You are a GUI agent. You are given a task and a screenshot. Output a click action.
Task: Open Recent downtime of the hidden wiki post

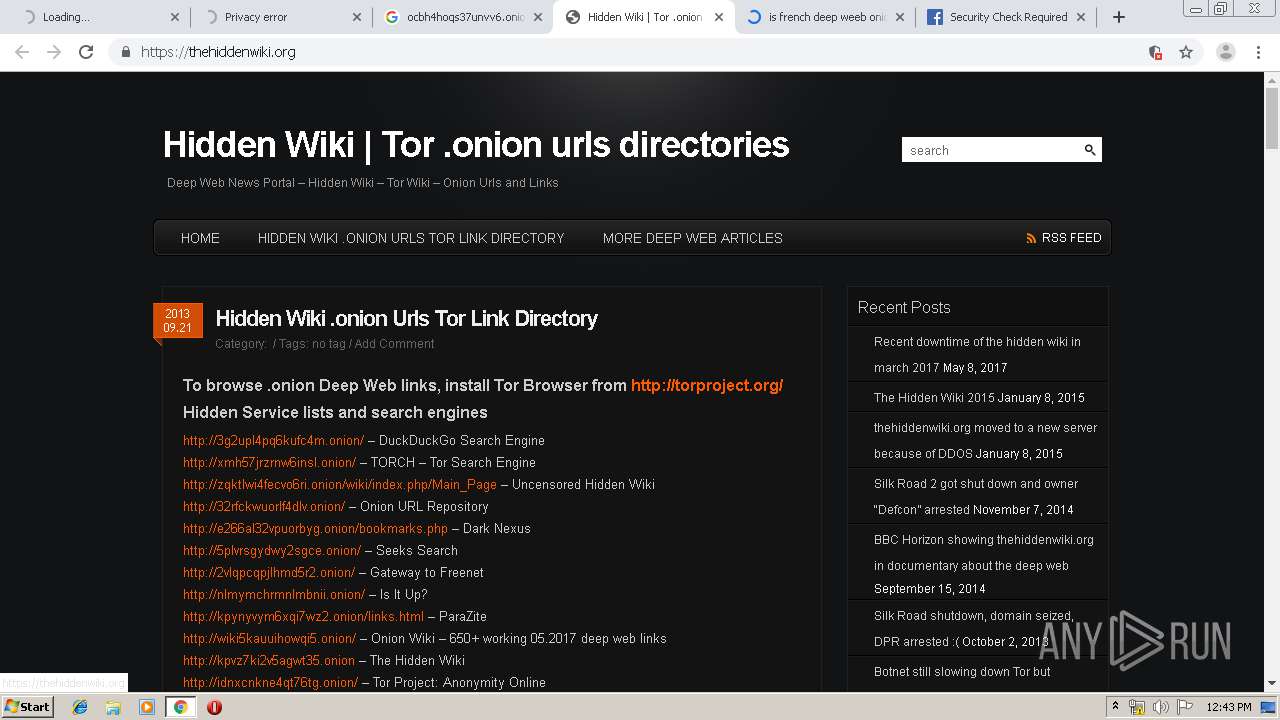pos(977,354)
